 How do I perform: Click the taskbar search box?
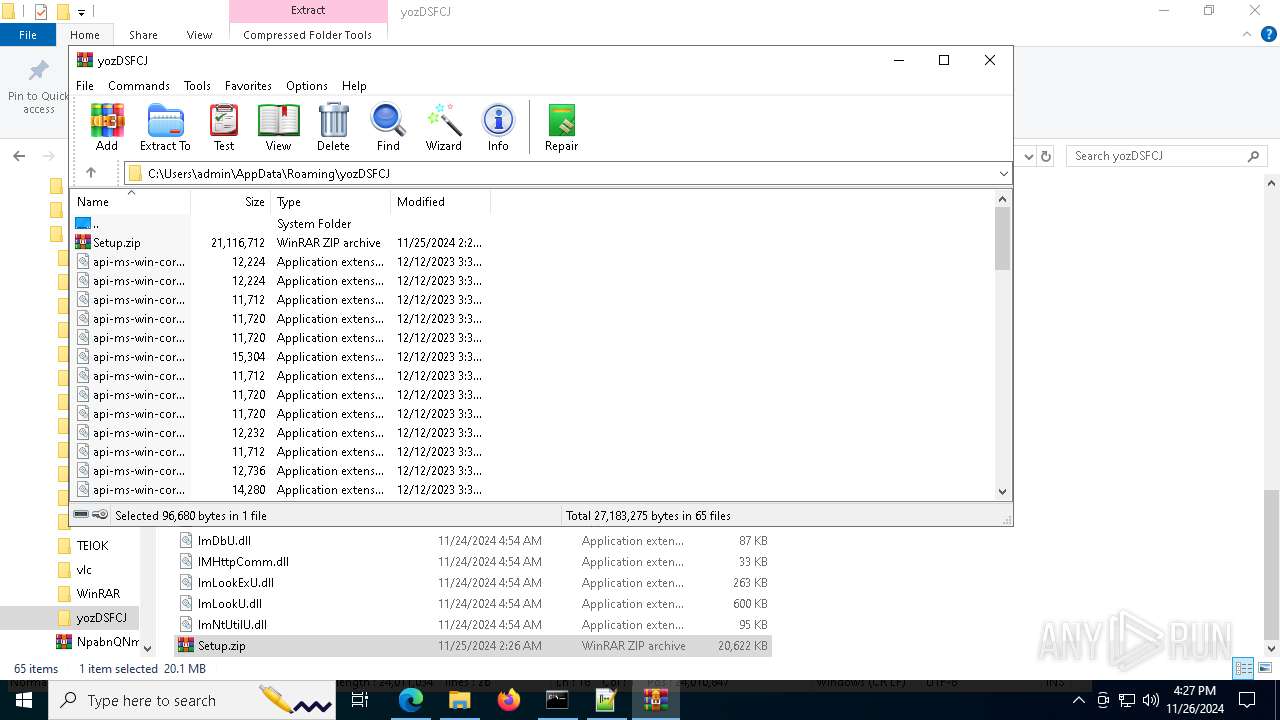point(190,700)
